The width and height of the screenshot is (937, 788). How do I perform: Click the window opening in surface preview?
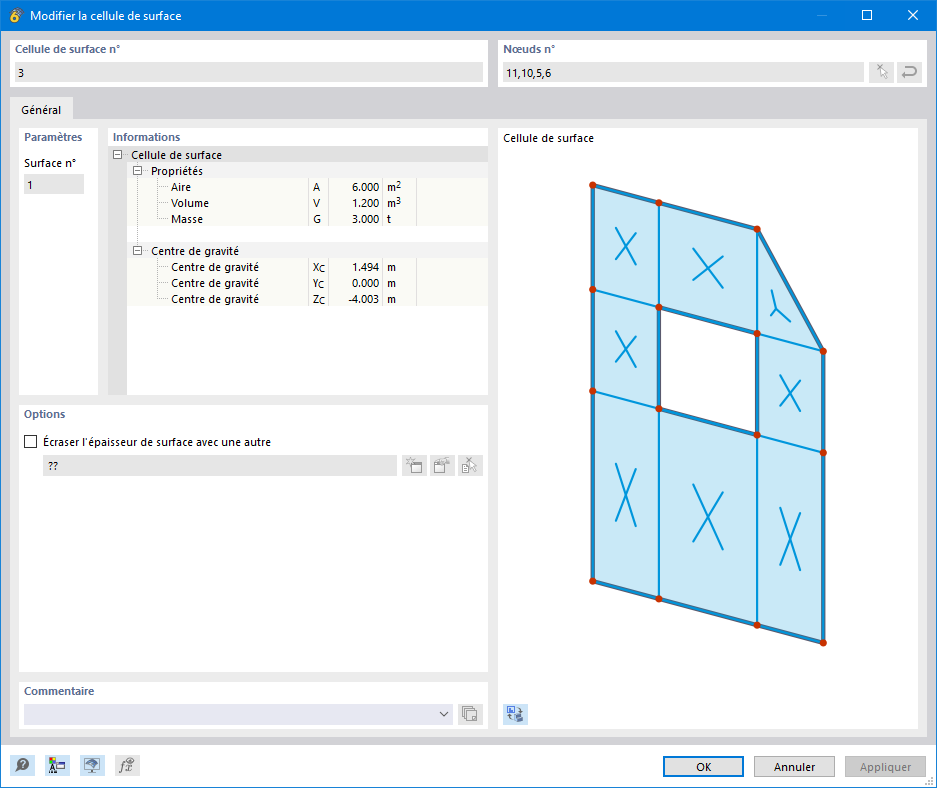tap(708, 371)
